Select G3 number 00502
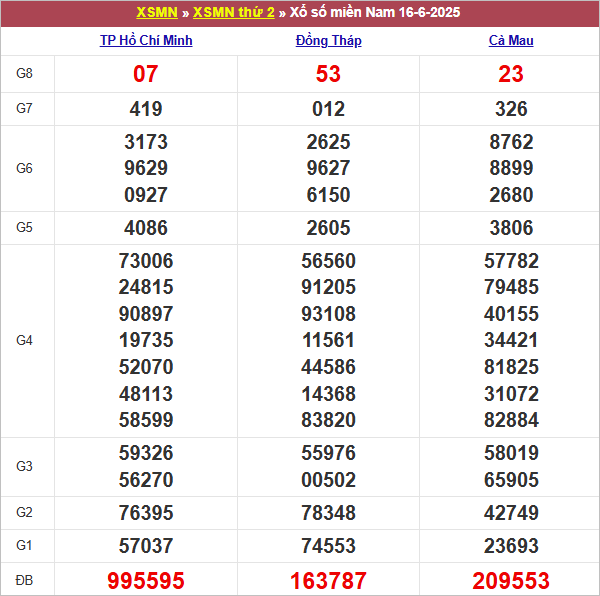600x596 pixels. 328,480
